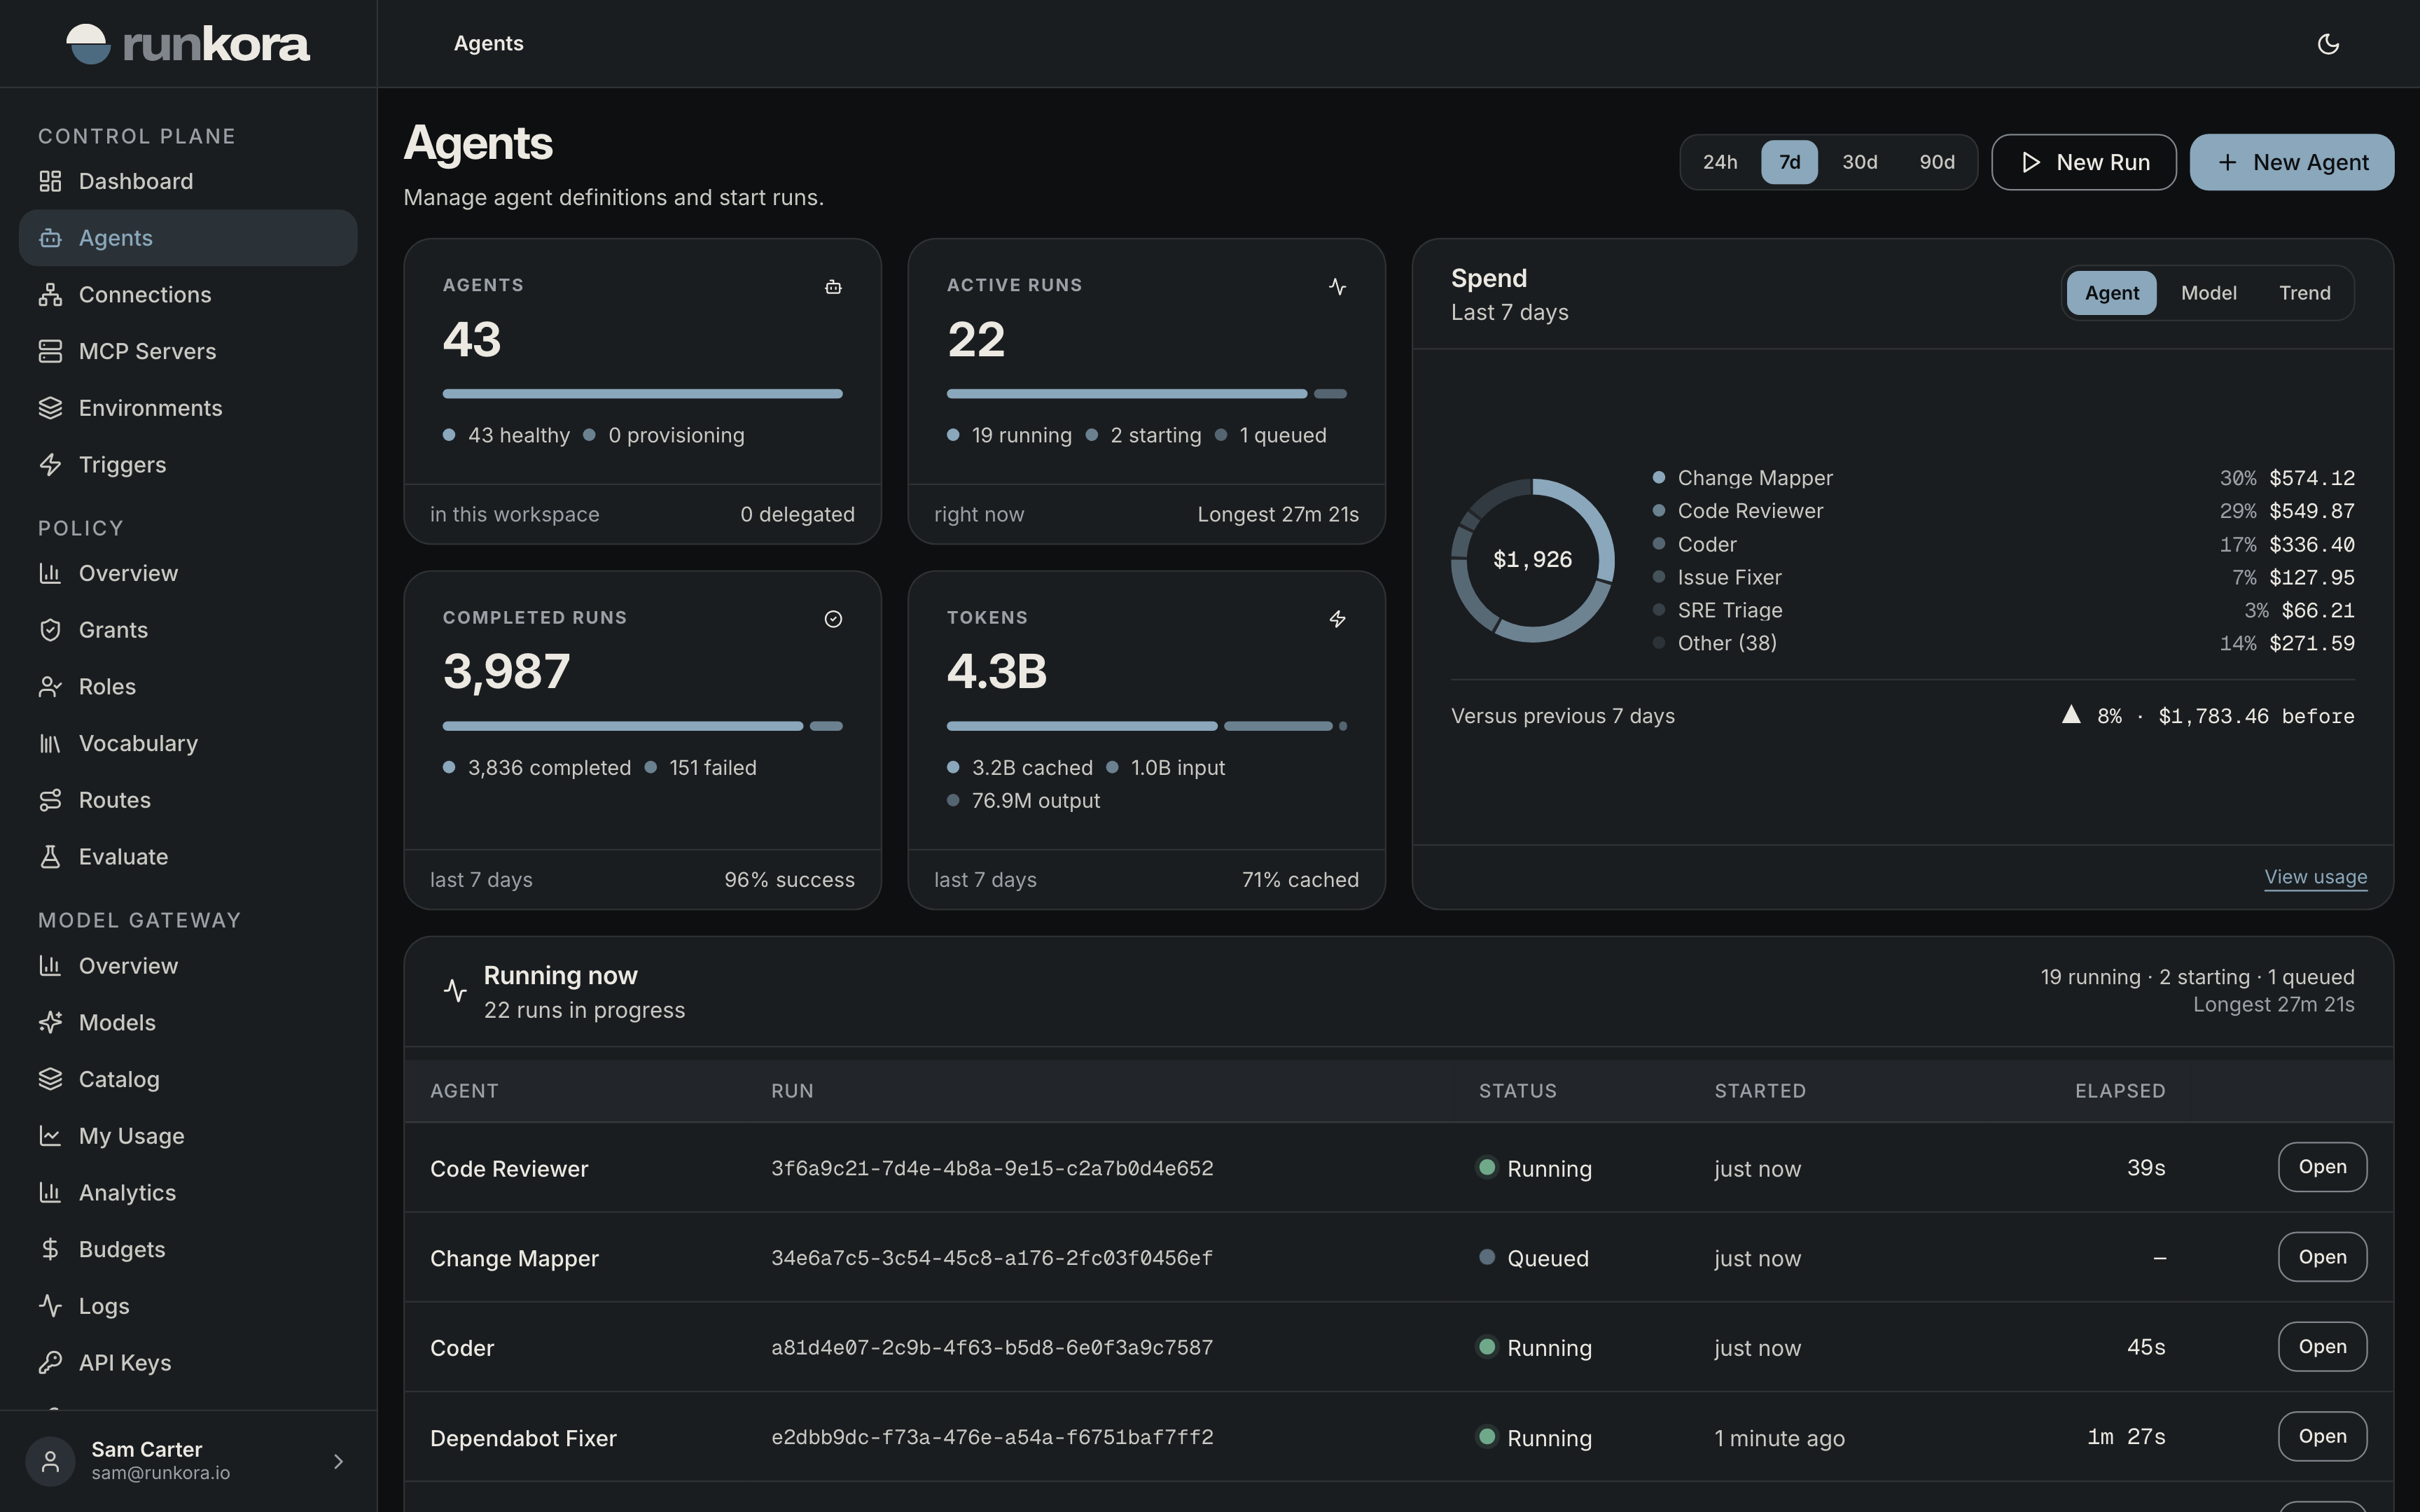
Task: Create a New Agent
Action: 2292,162
